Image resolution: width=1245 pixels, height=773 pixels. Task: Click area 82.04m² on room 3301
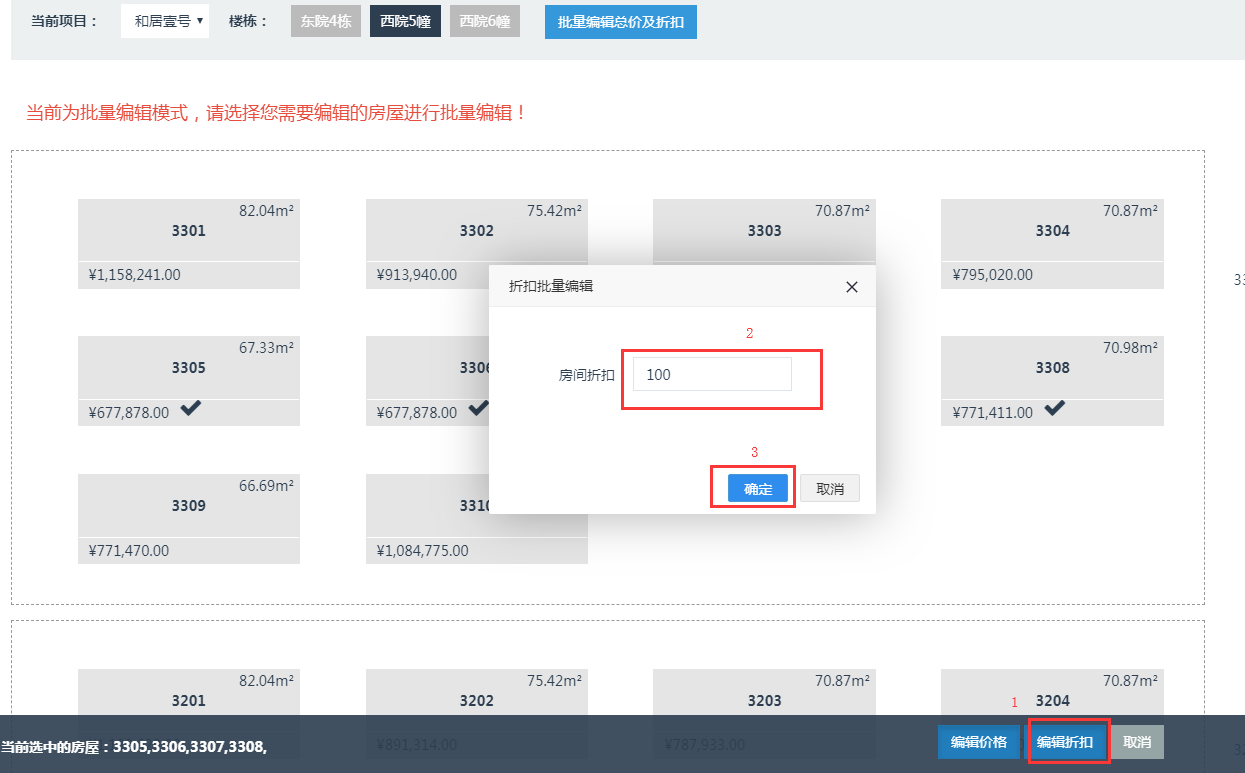pos(266,210)
